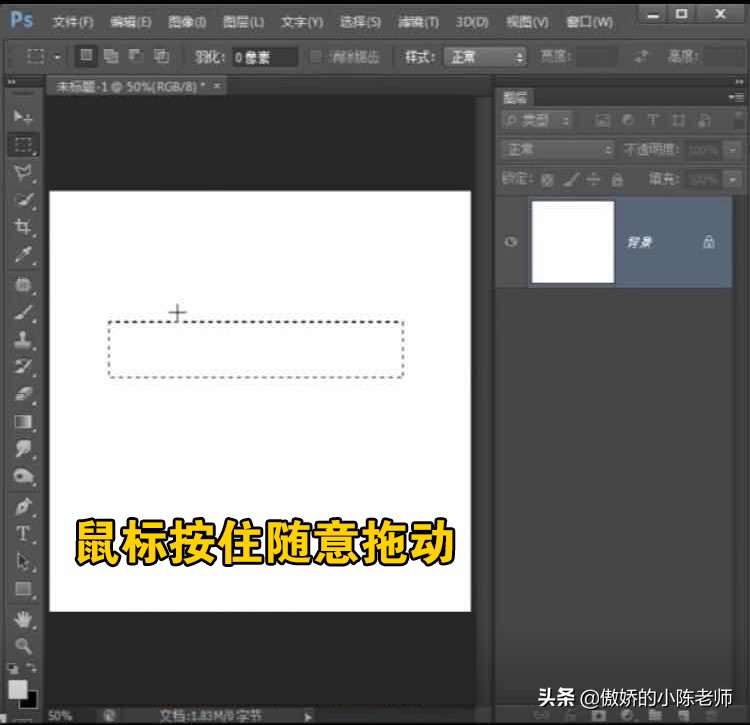Image resolution: width=750 pixels, height=725 pixels.
Task: Choose New Selection mode in options bar
Action: click(86, 56)
